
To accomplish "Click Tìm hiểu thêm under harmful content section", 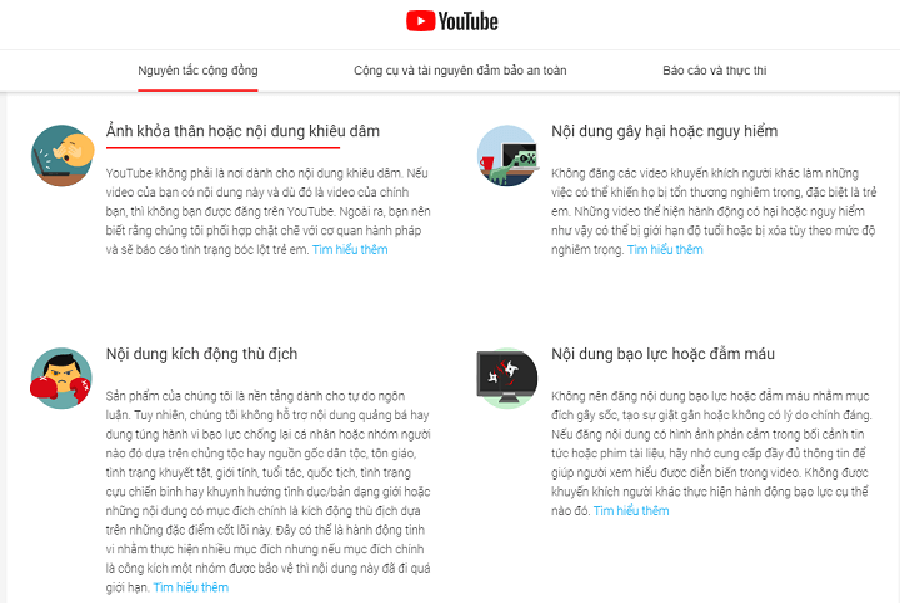I will (665, 250).
